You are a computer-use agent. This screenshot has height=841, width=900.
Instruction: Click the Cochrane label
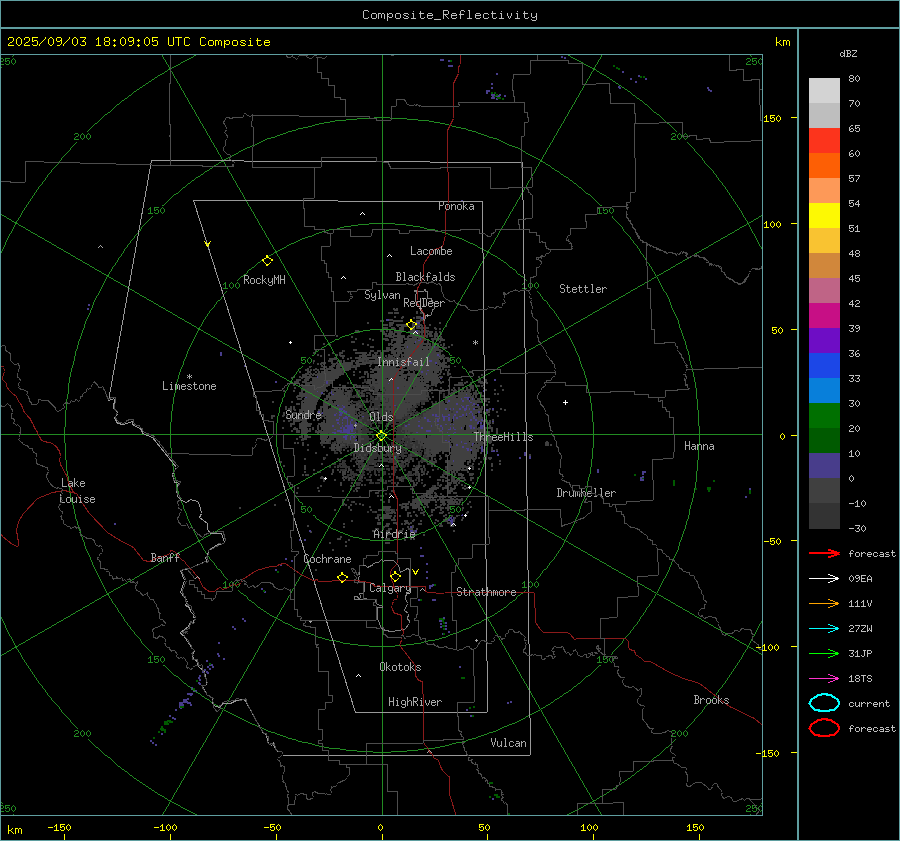coord(327,559)
